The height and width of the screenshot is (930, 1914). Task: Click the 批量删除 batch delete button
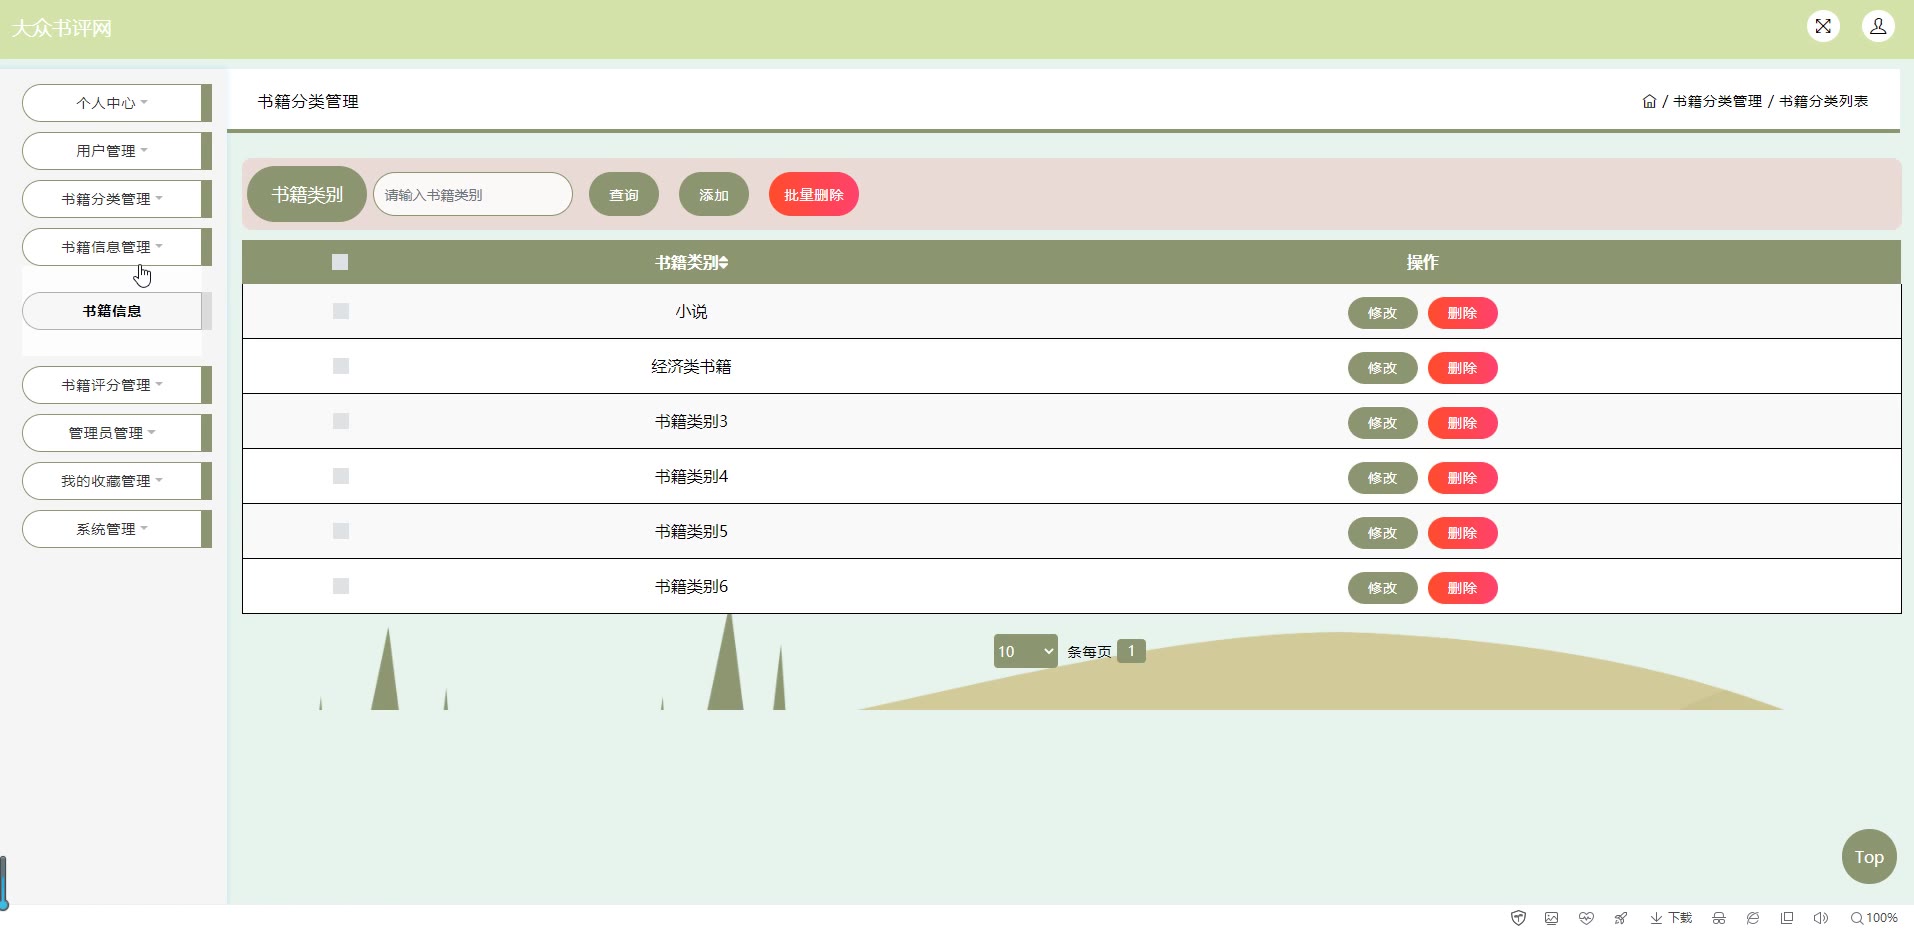tap(814, 194)
